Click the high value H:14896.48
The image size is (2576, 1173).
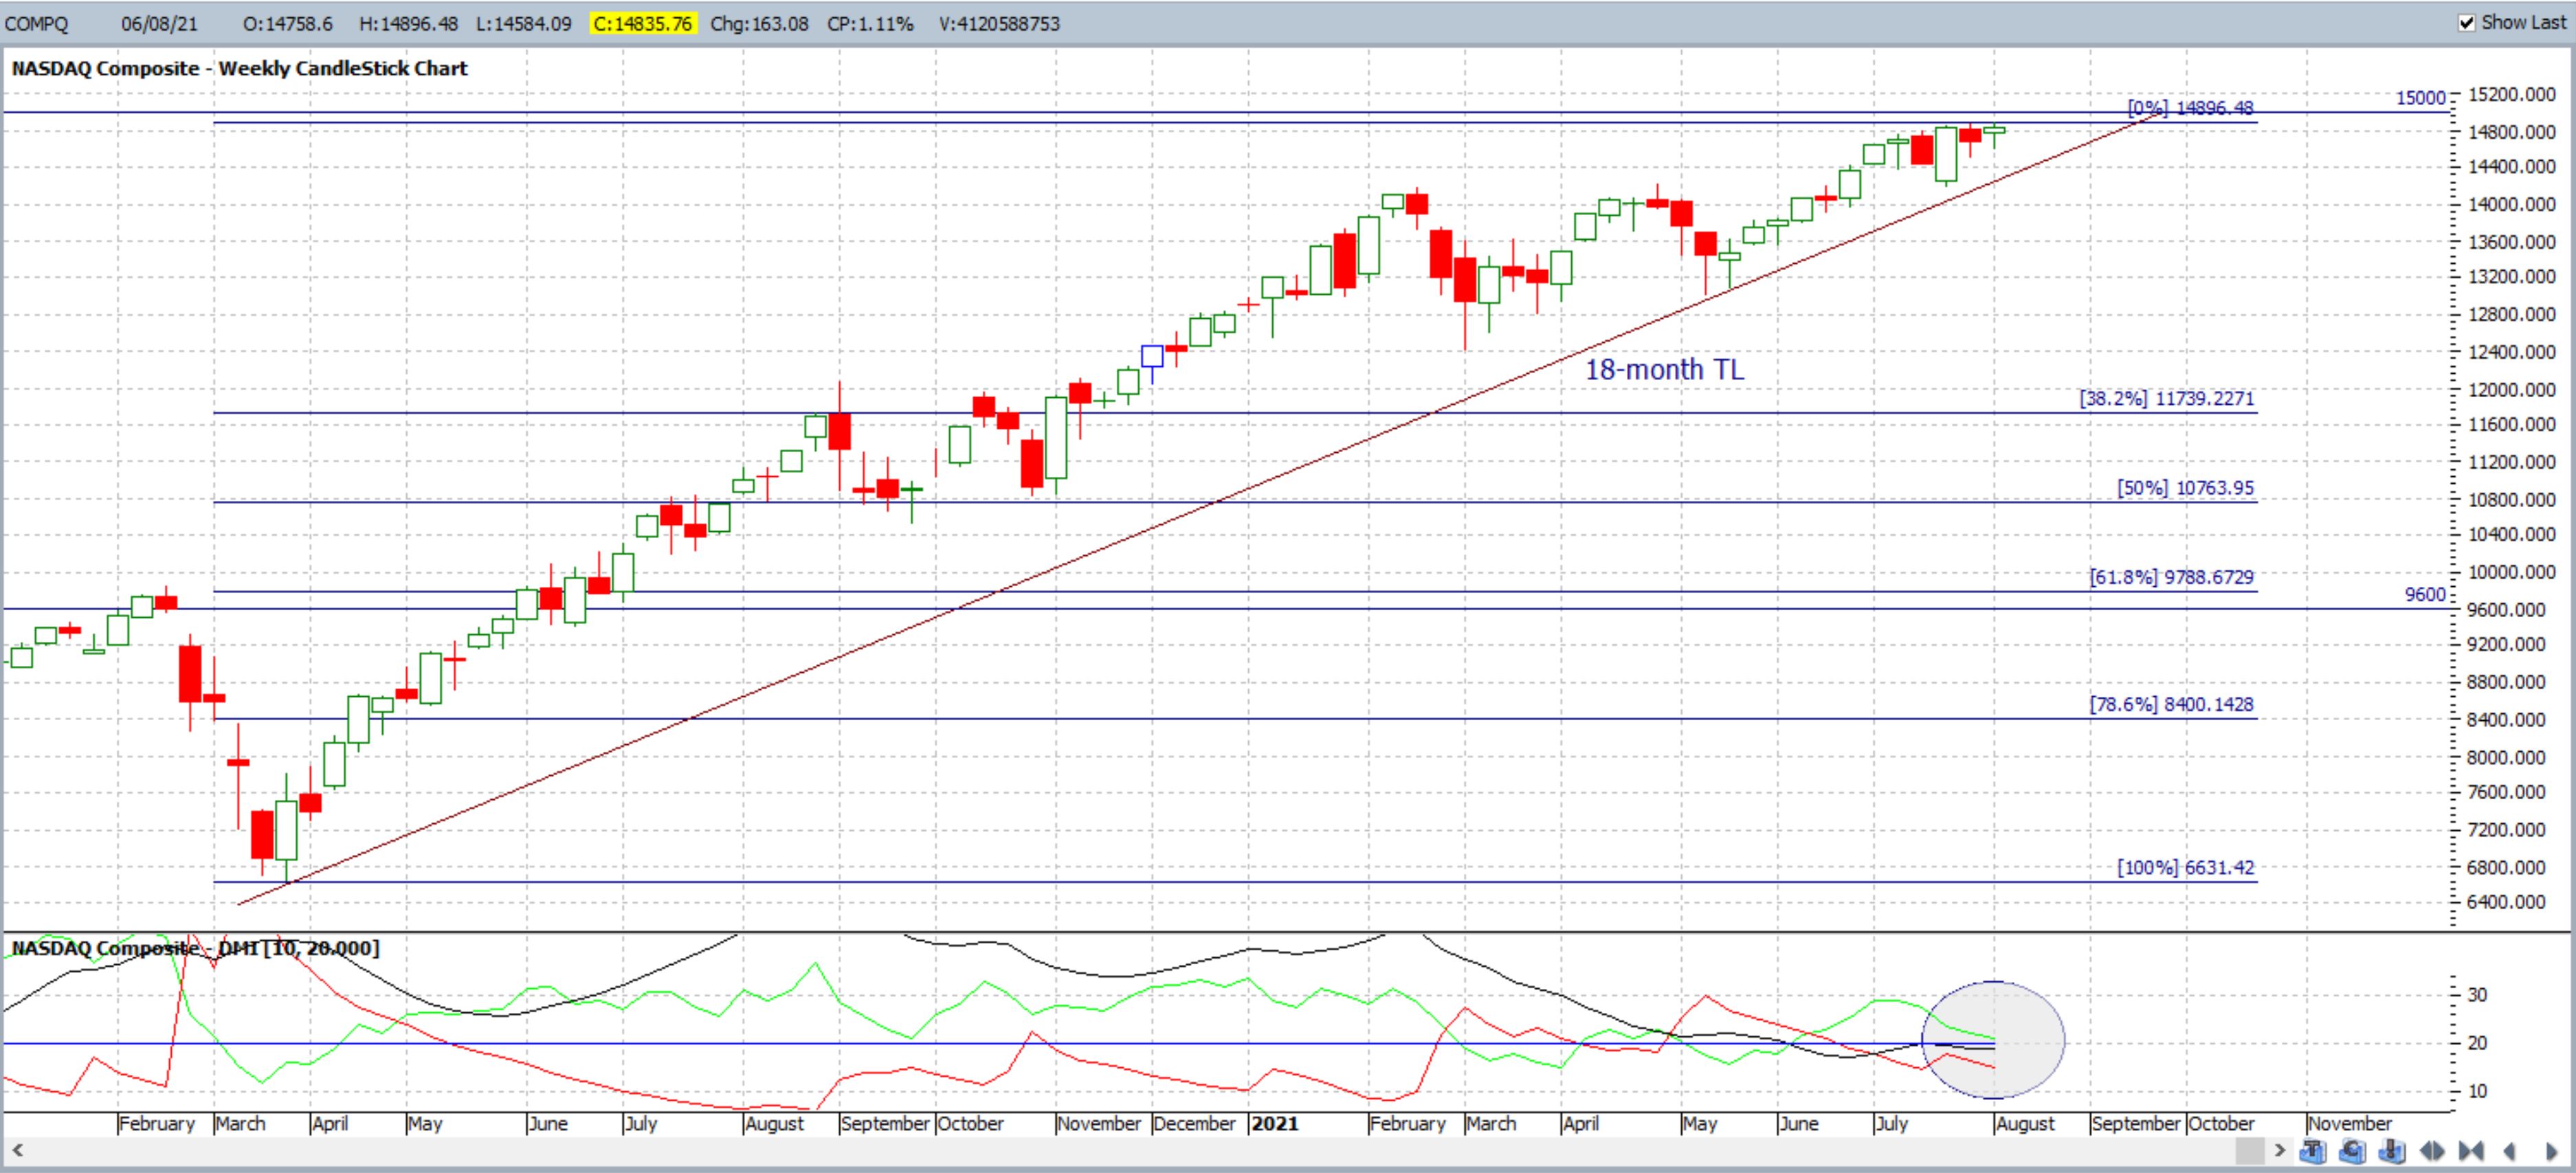point(408,23)
